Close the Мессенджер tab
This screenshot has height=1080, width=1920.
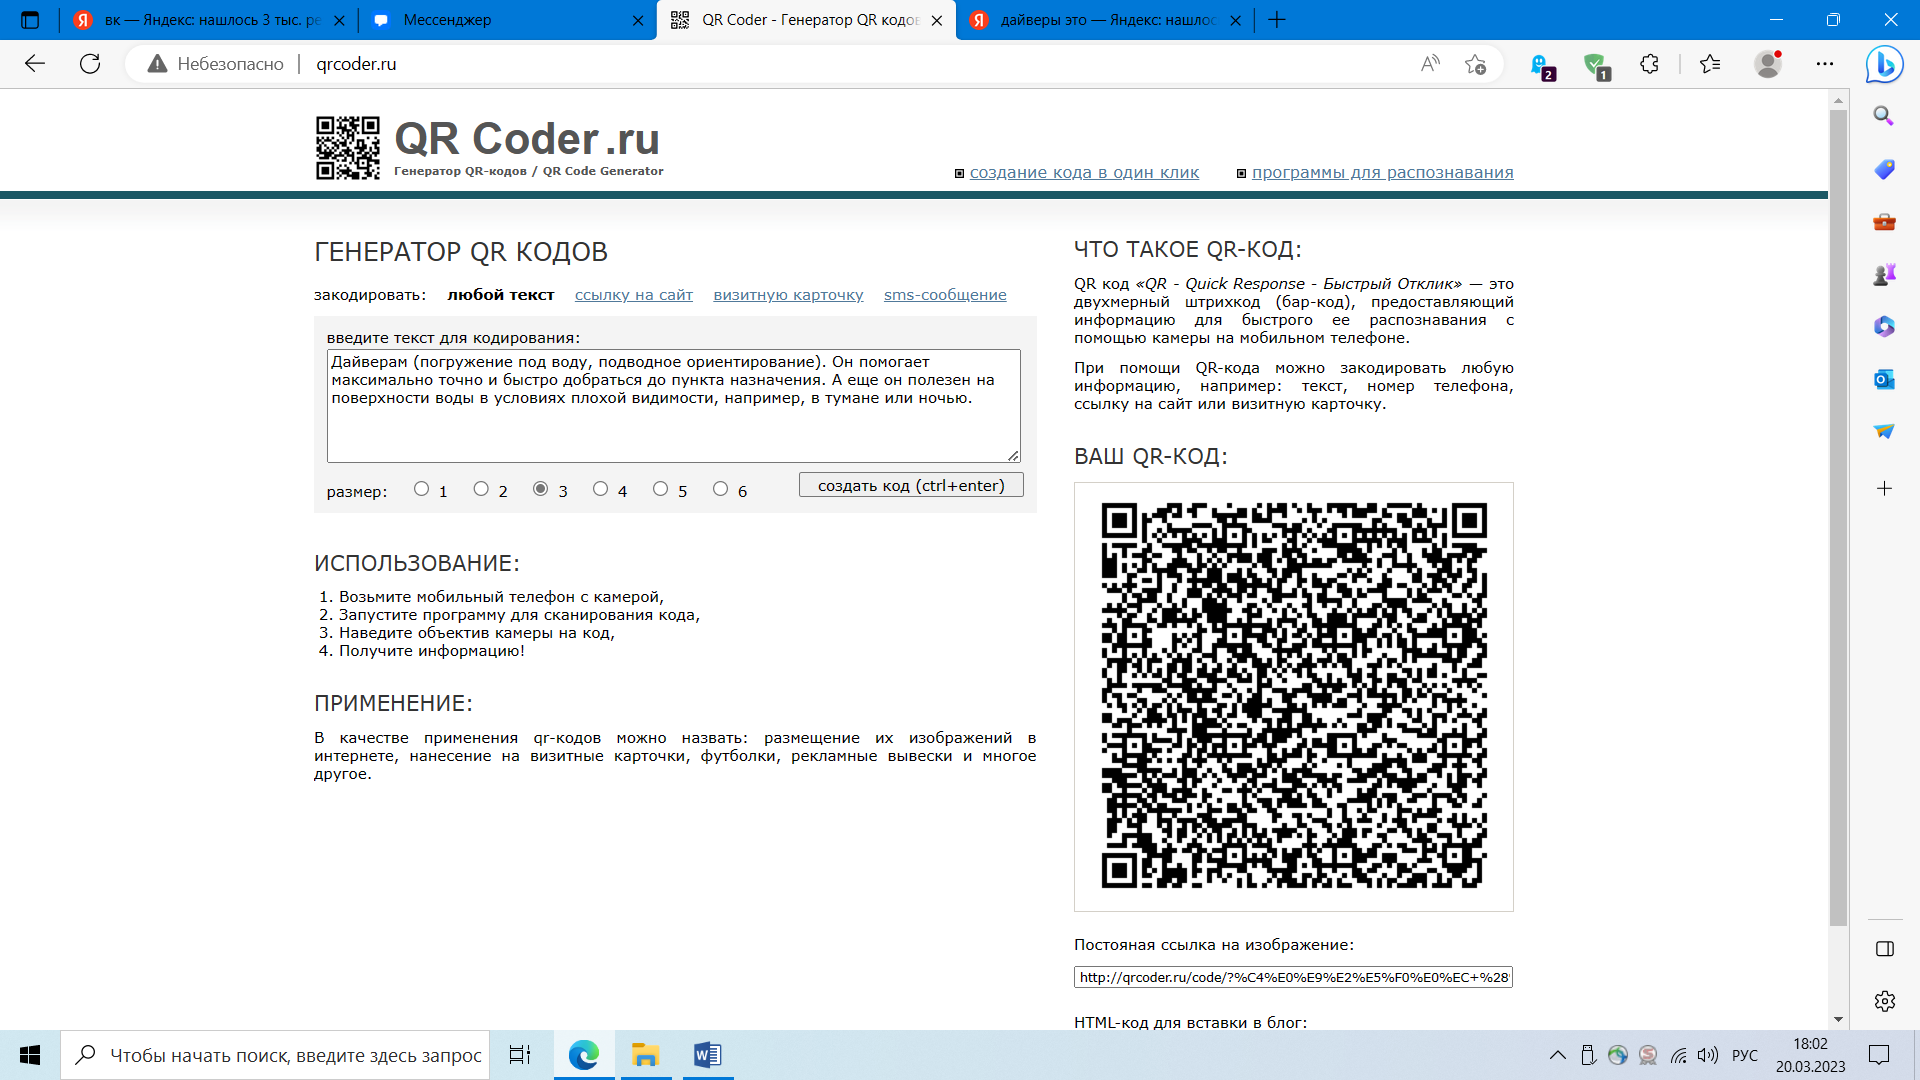pyautogui.click(x=638, y=20)
